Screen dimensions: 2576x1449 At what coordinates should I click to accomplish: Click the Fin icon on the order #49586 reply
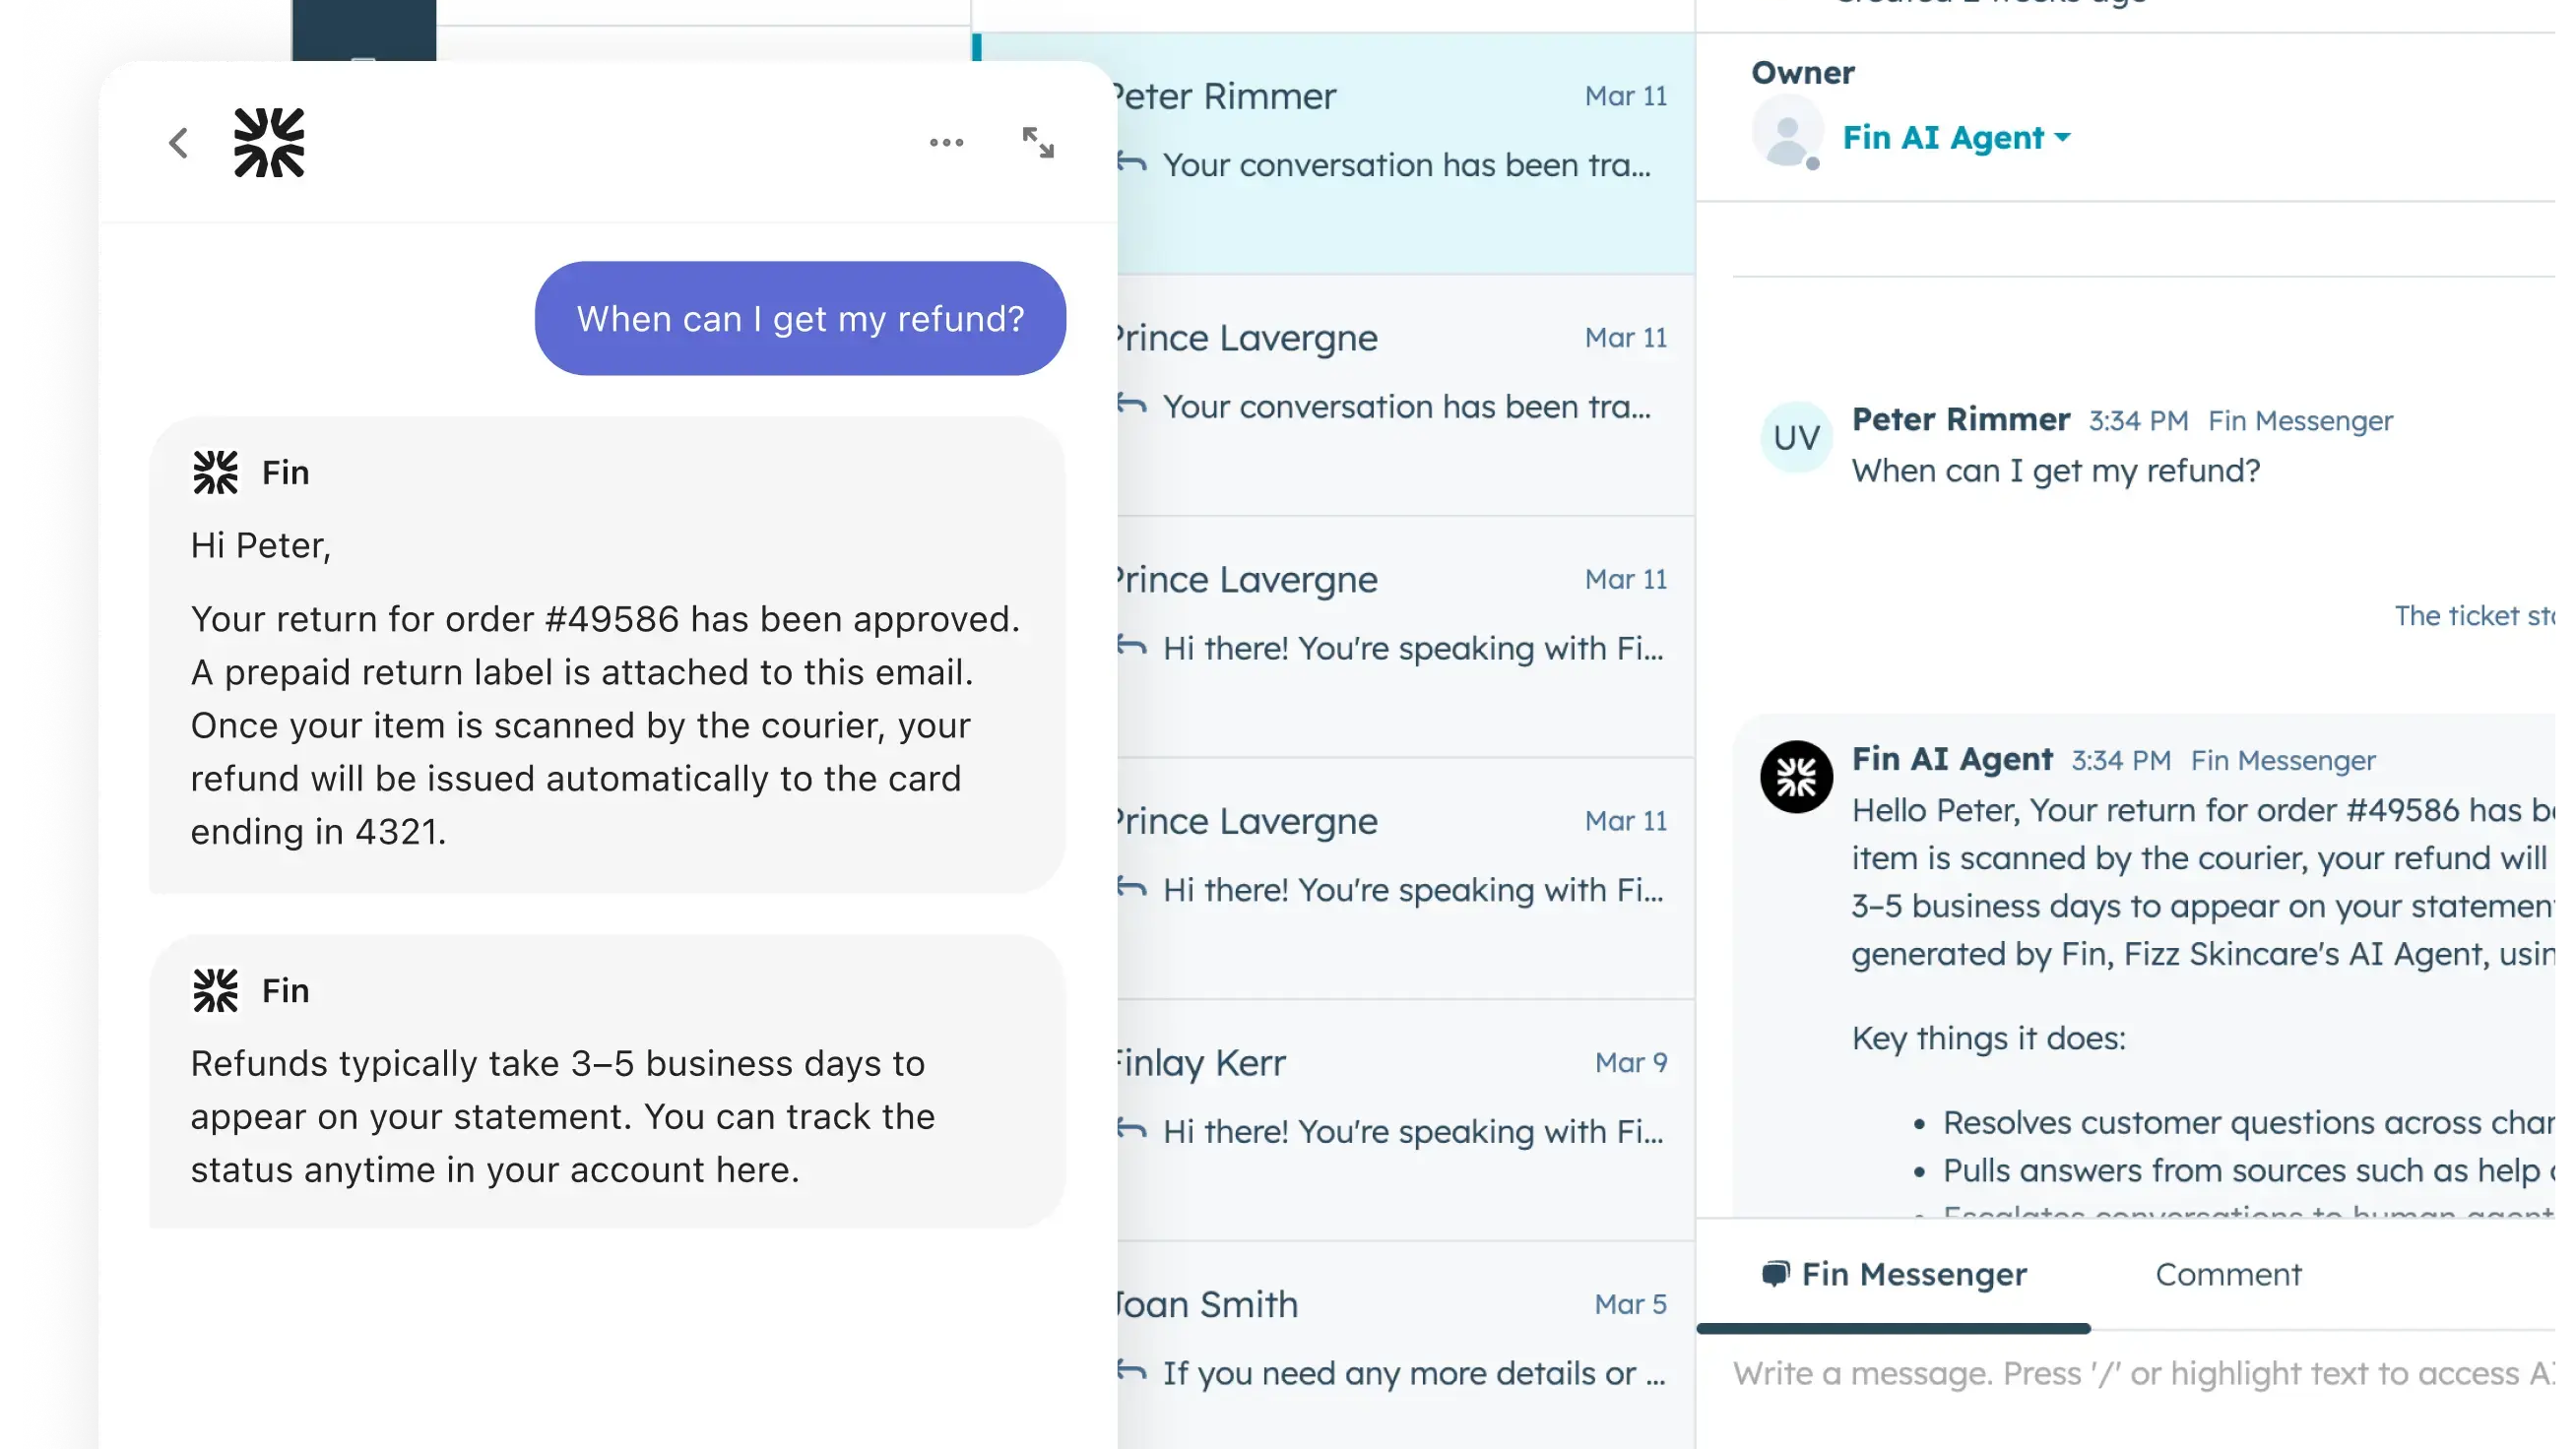pos(215,472)
